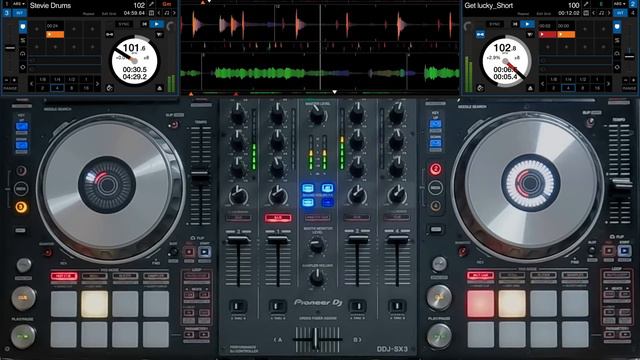Set a loop of 4 beats on left deck
Screen dimensions: 640x360
tap(57, 88)
